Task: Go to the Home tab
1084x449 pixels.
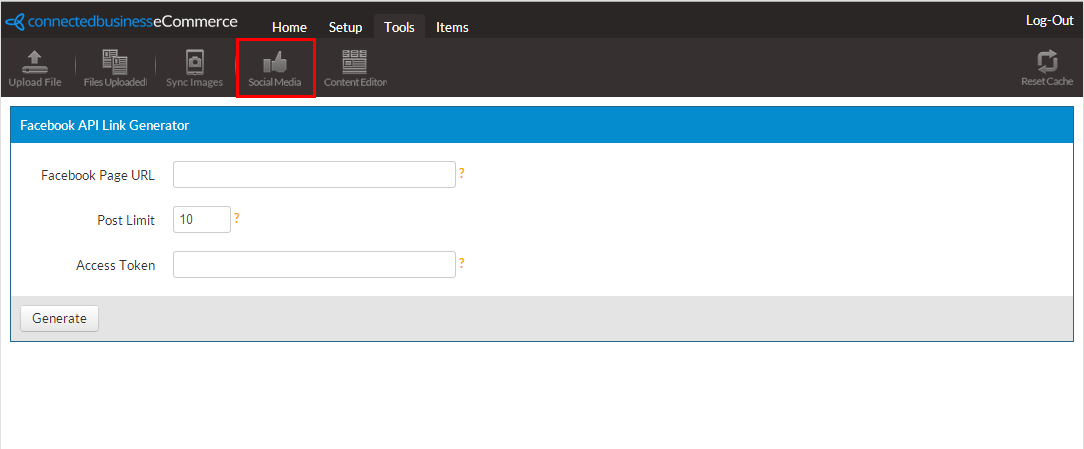Action: click(x=289, y=28)
